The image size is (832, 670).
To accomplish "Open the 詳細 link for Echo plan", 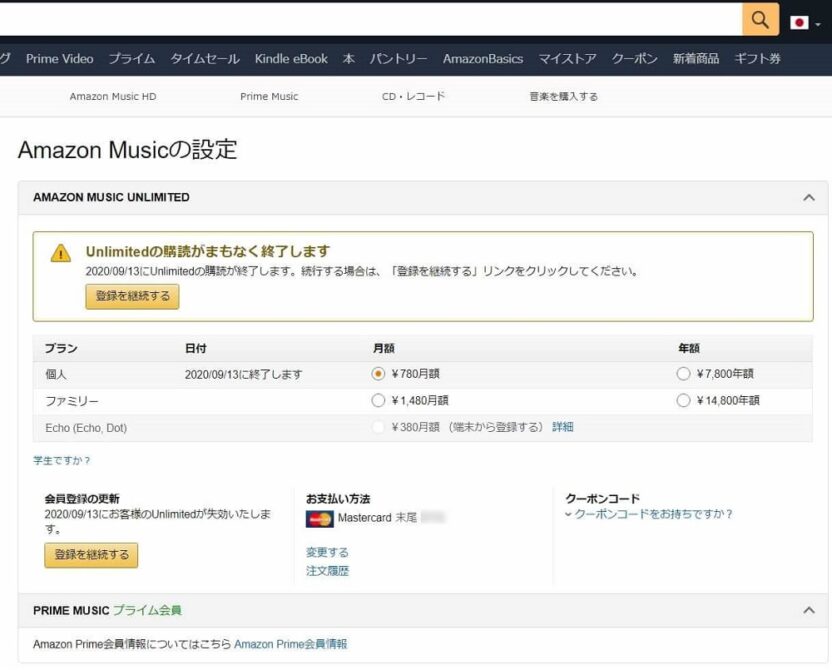I will [562, 427].
